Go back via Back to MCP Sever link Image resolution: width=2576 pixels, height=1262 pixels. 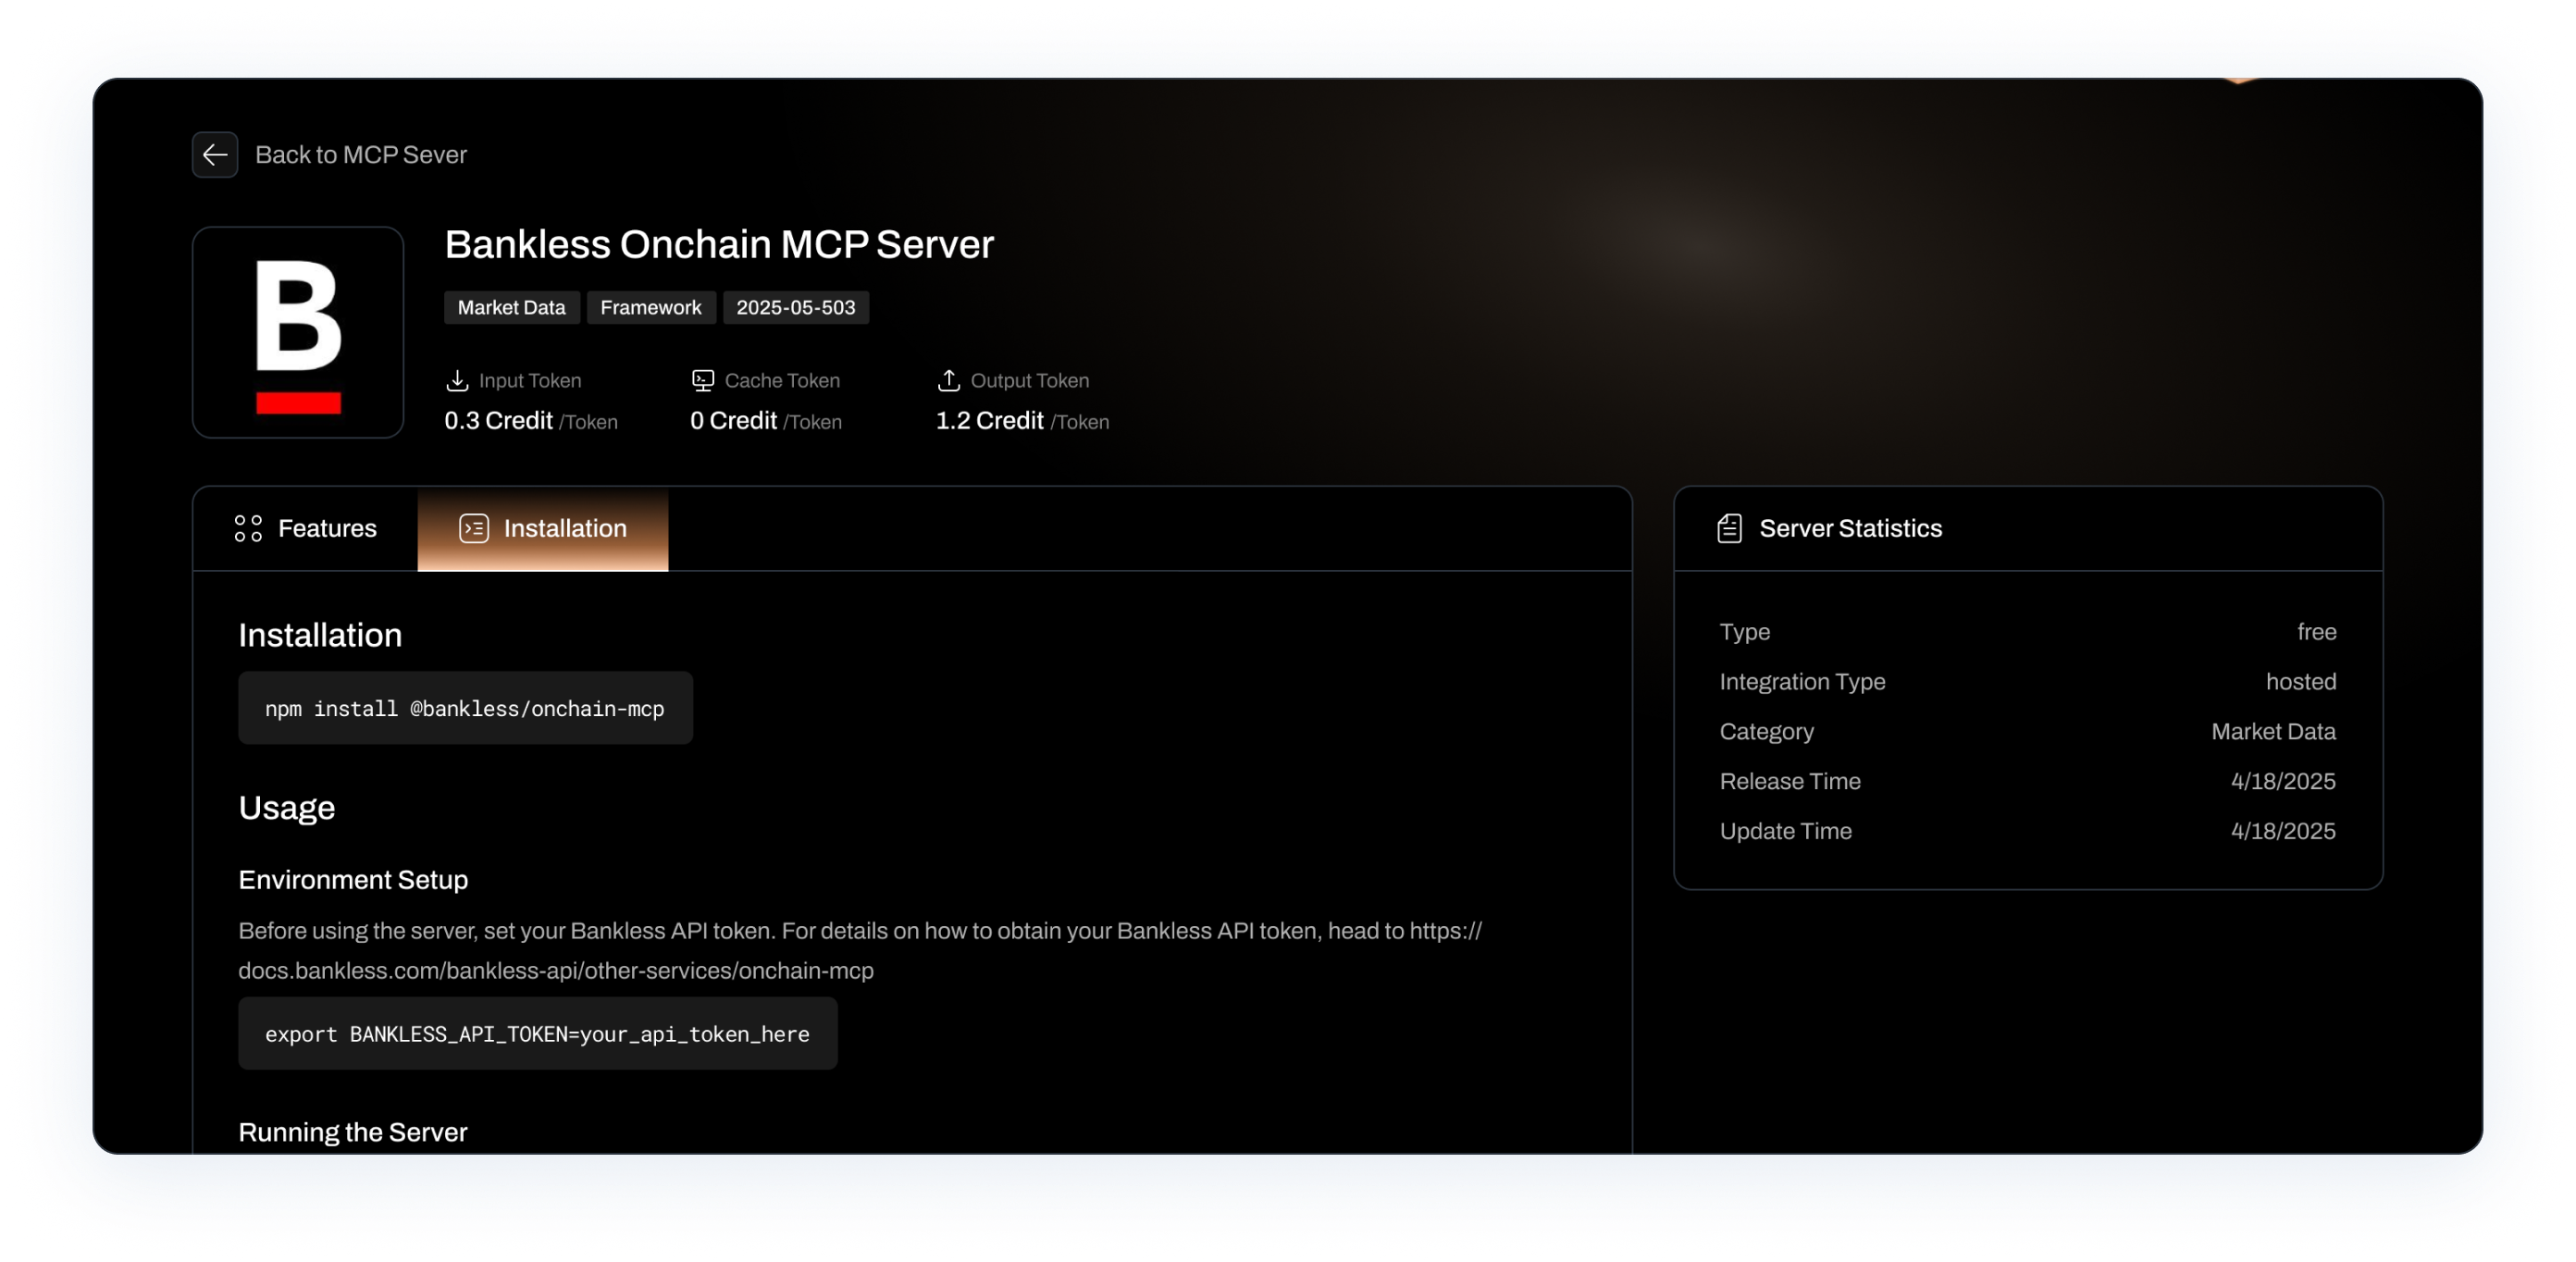[x=361, y=155]
